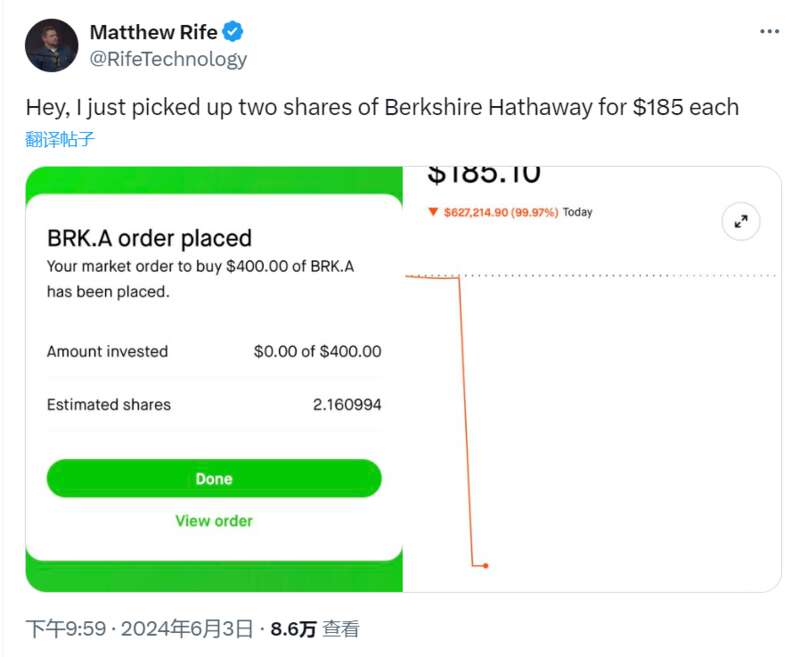This screenshot has width=800, height=657.
Task: Open the 下午9:59 · 2024年6月3日 timestamp link
Action: (139, 628)
